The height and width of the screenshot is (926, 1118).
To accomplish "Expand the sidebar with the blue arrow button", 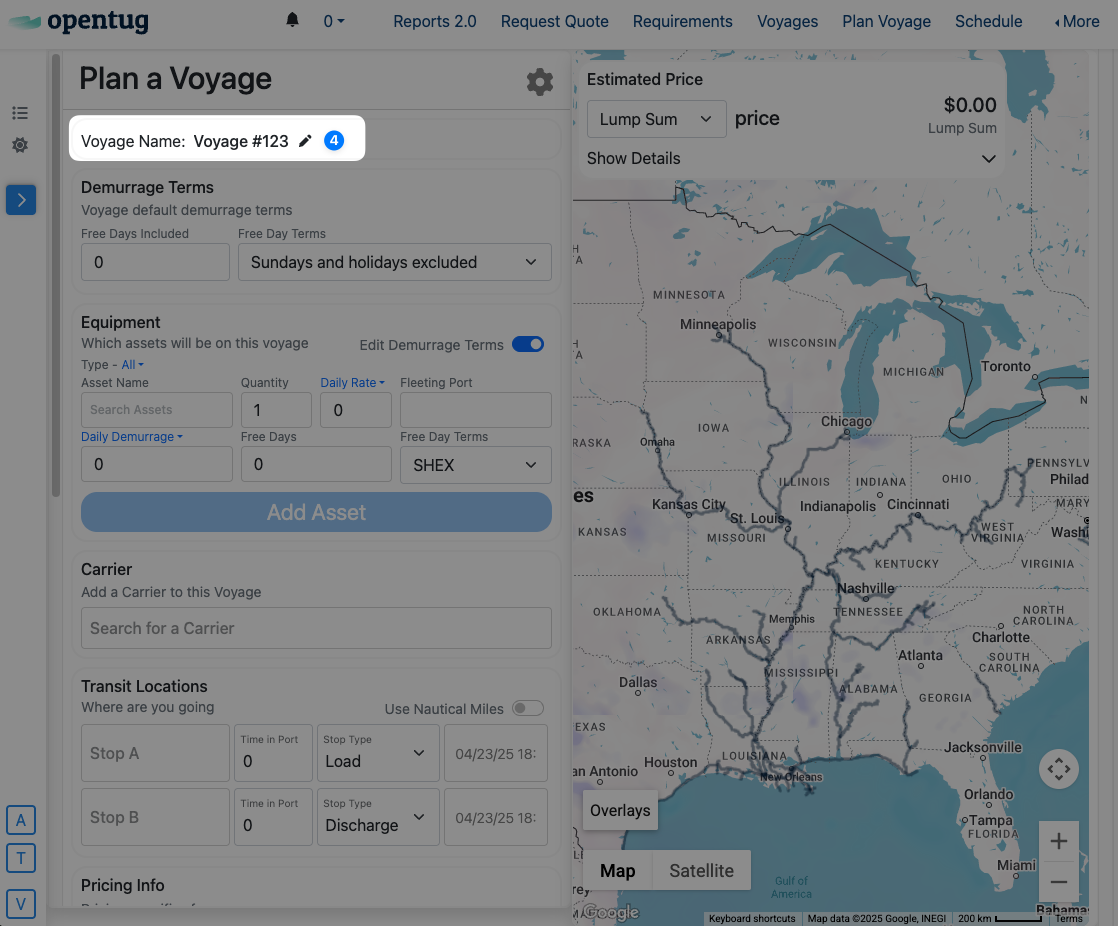I will tap(21, 200).
